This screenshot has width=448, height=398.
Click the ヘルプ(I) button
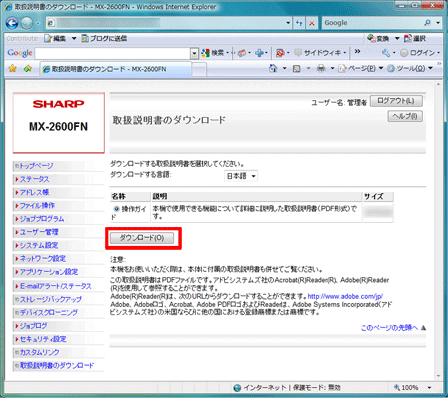[405, 116]
